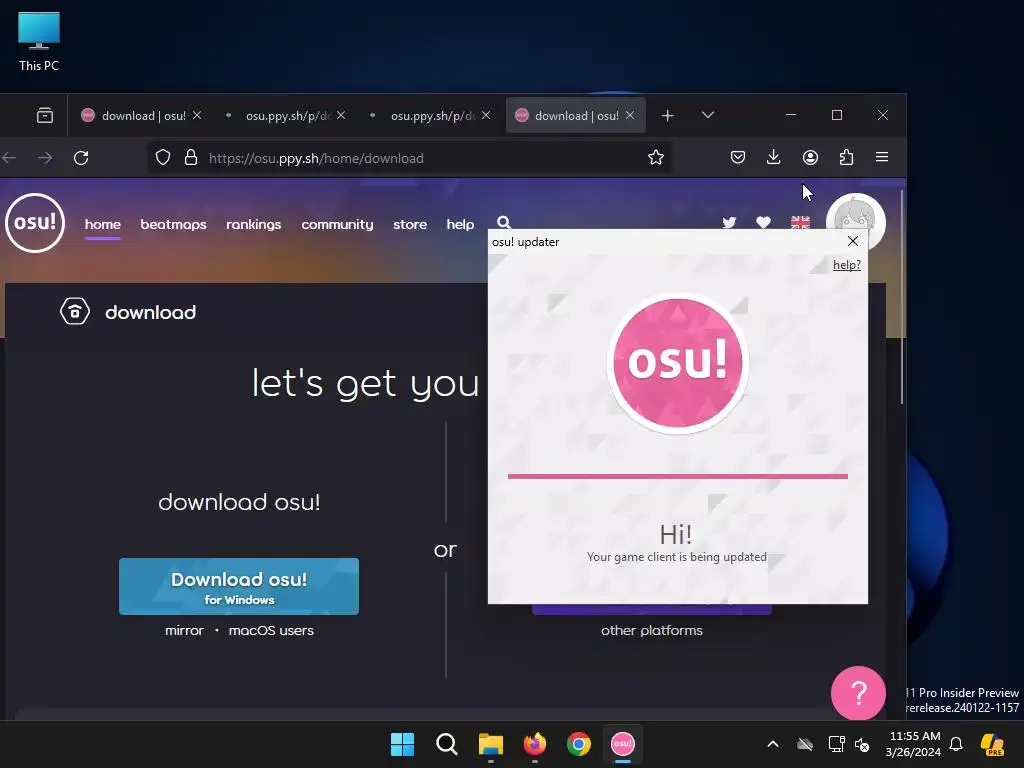Viewport: 1024px width, 768px height.
Task: Click Download osu! for Windows button
Action: click(x=239, y=586)
